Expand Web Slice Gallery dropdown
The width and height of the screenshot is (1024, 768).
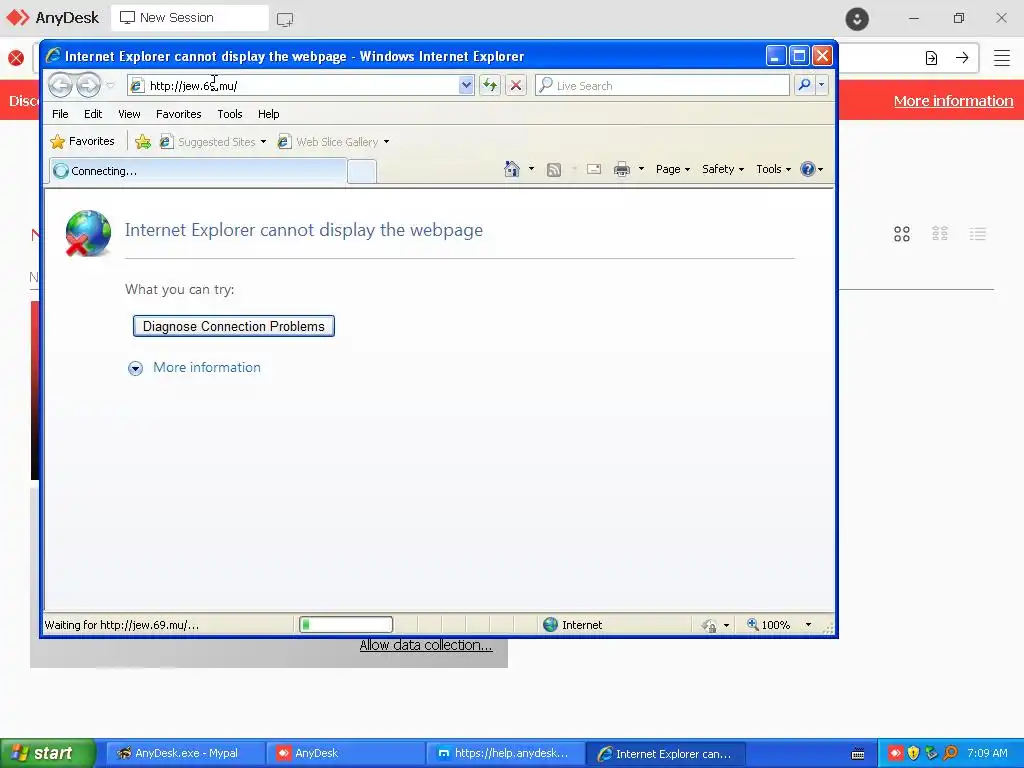387,142
